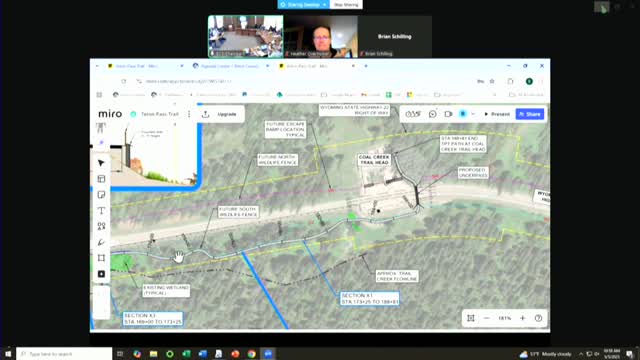
Task: Open Teton Pass Trail board title
Action: coord(160,114)
